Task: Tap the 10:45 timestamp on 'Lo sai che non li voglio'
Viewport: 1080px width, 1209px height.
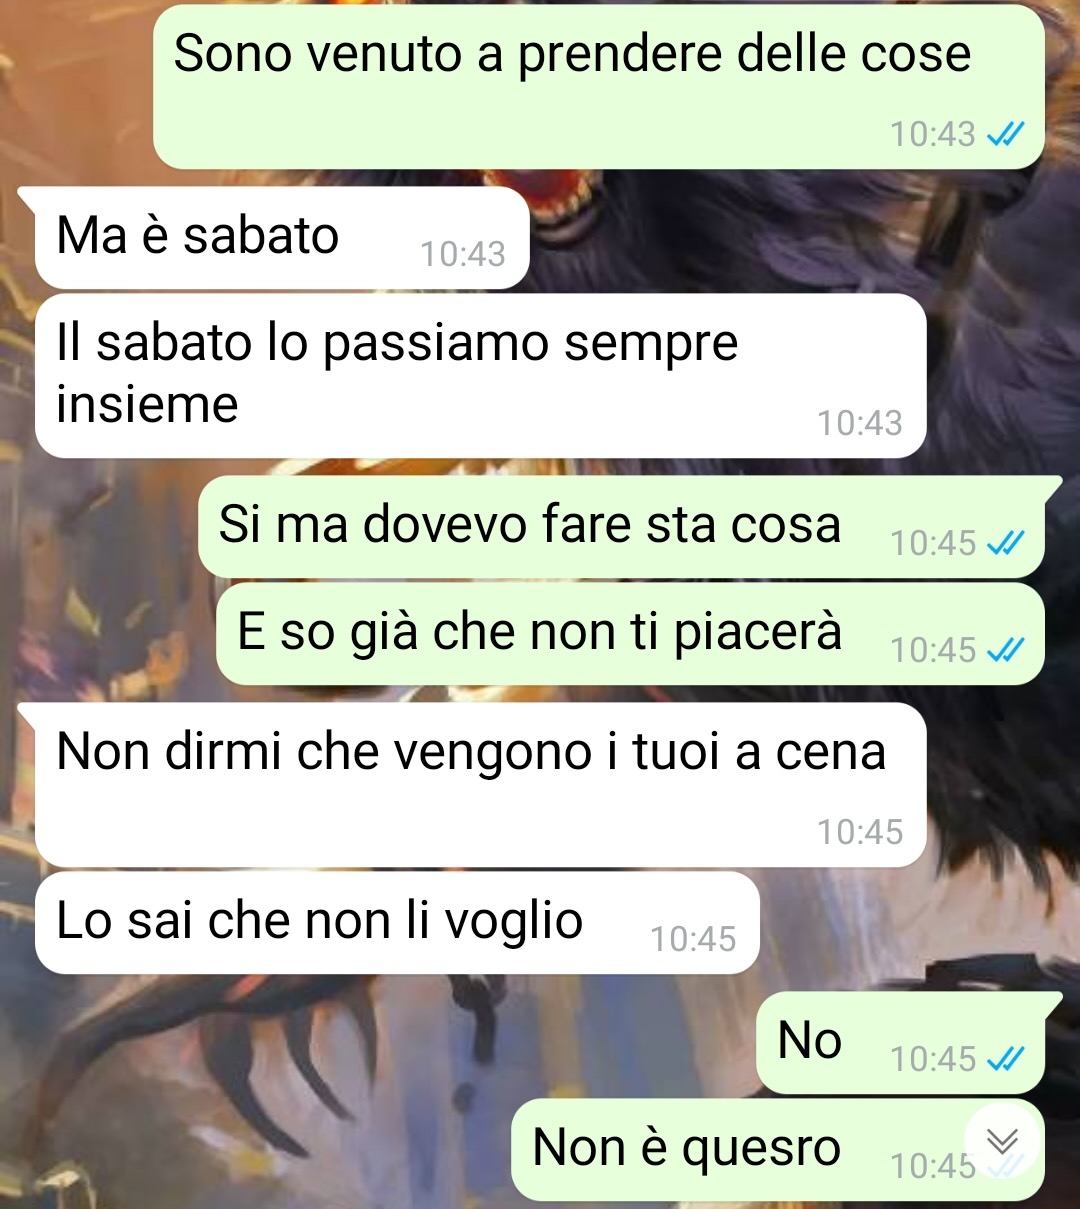Action: 693,939
